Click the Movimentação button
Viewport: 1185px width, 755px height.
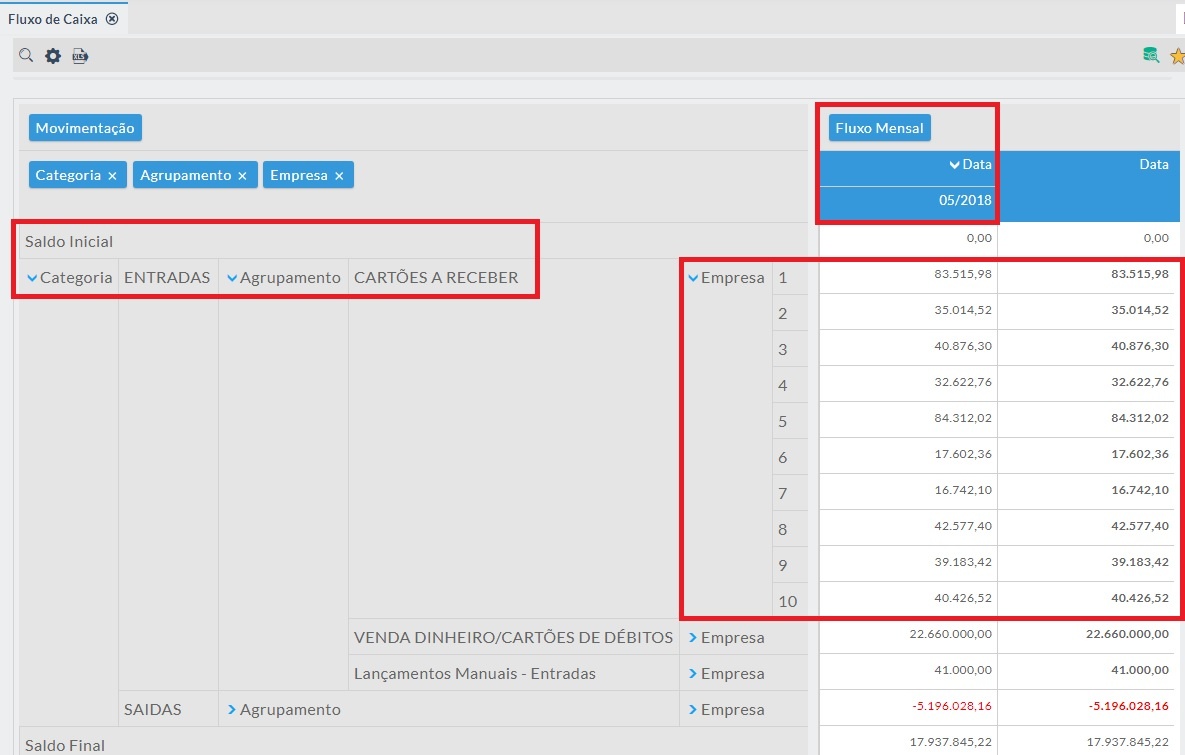[x=85, y=128]
